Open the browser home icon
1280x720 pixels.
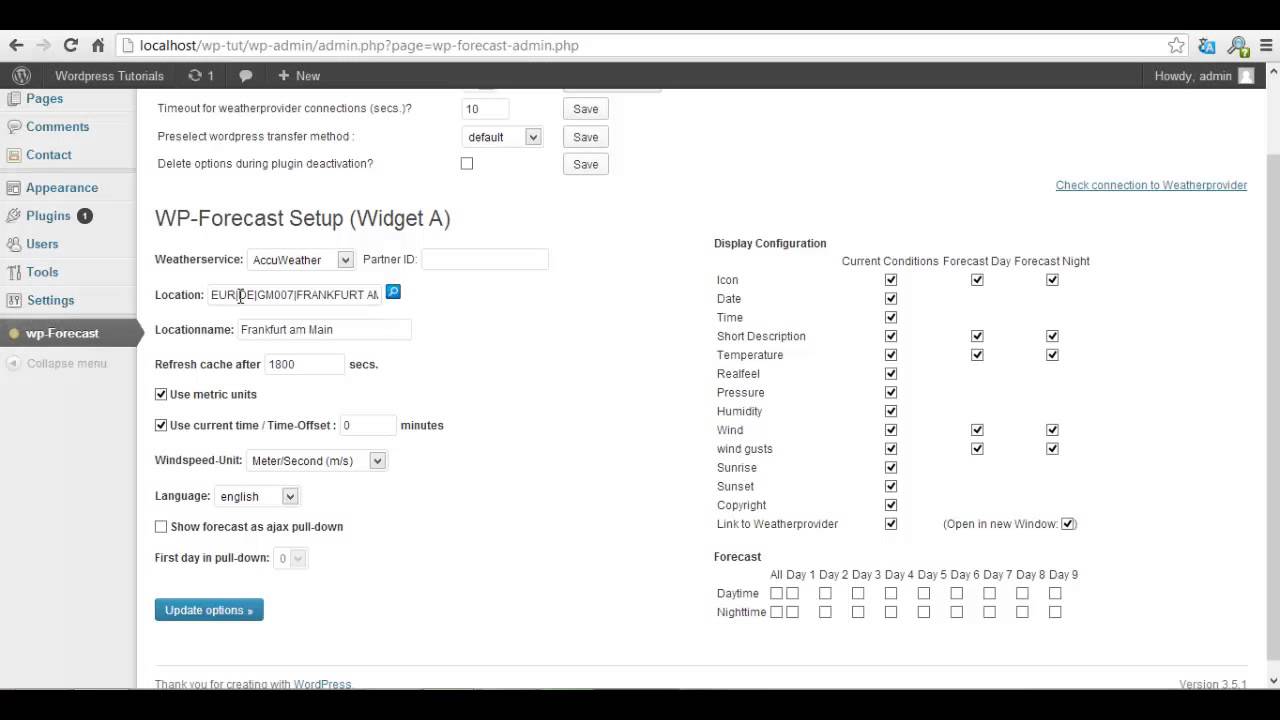click(x=98, y=45)
